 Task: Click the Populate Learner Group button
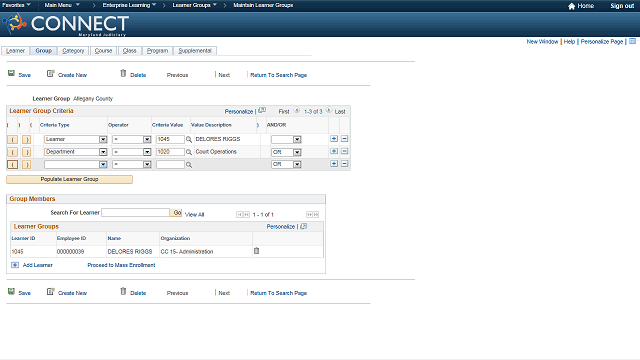[69, 179]
